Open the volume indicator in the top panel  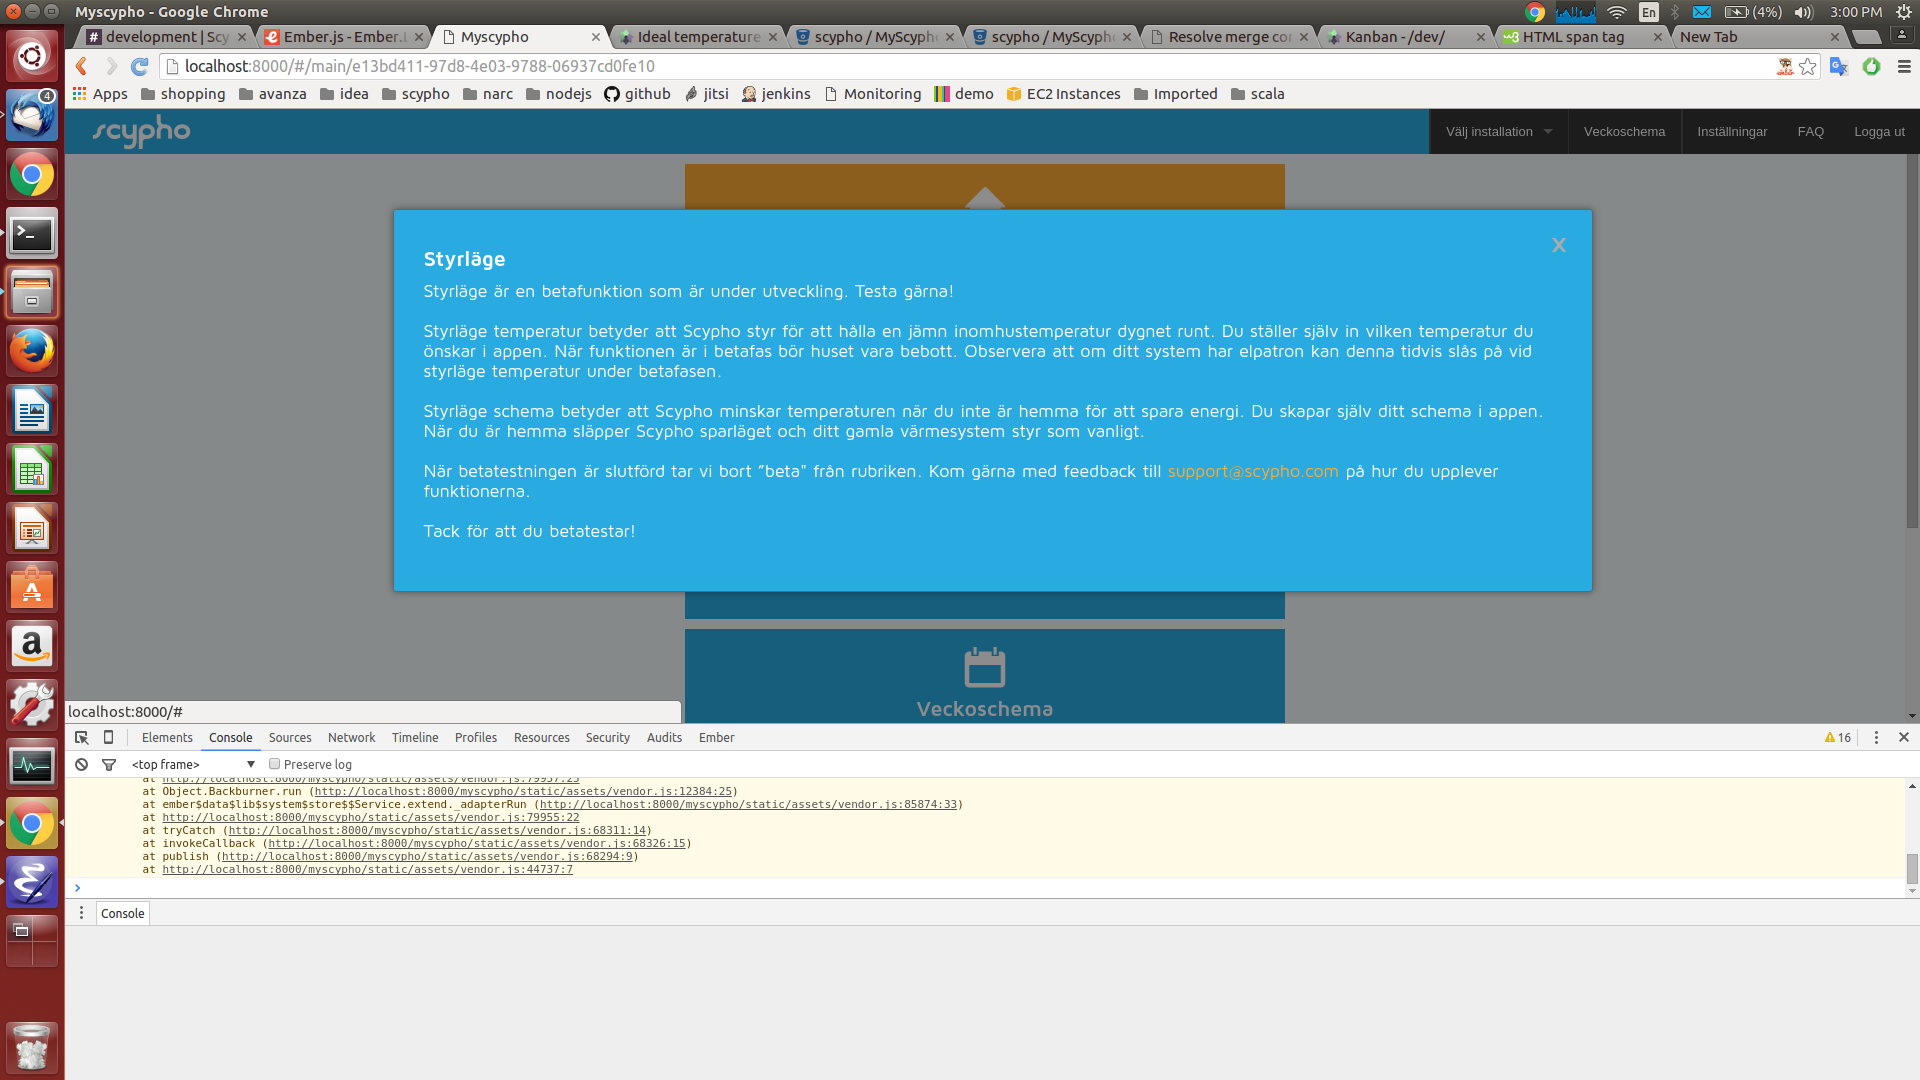[1804, 12]
